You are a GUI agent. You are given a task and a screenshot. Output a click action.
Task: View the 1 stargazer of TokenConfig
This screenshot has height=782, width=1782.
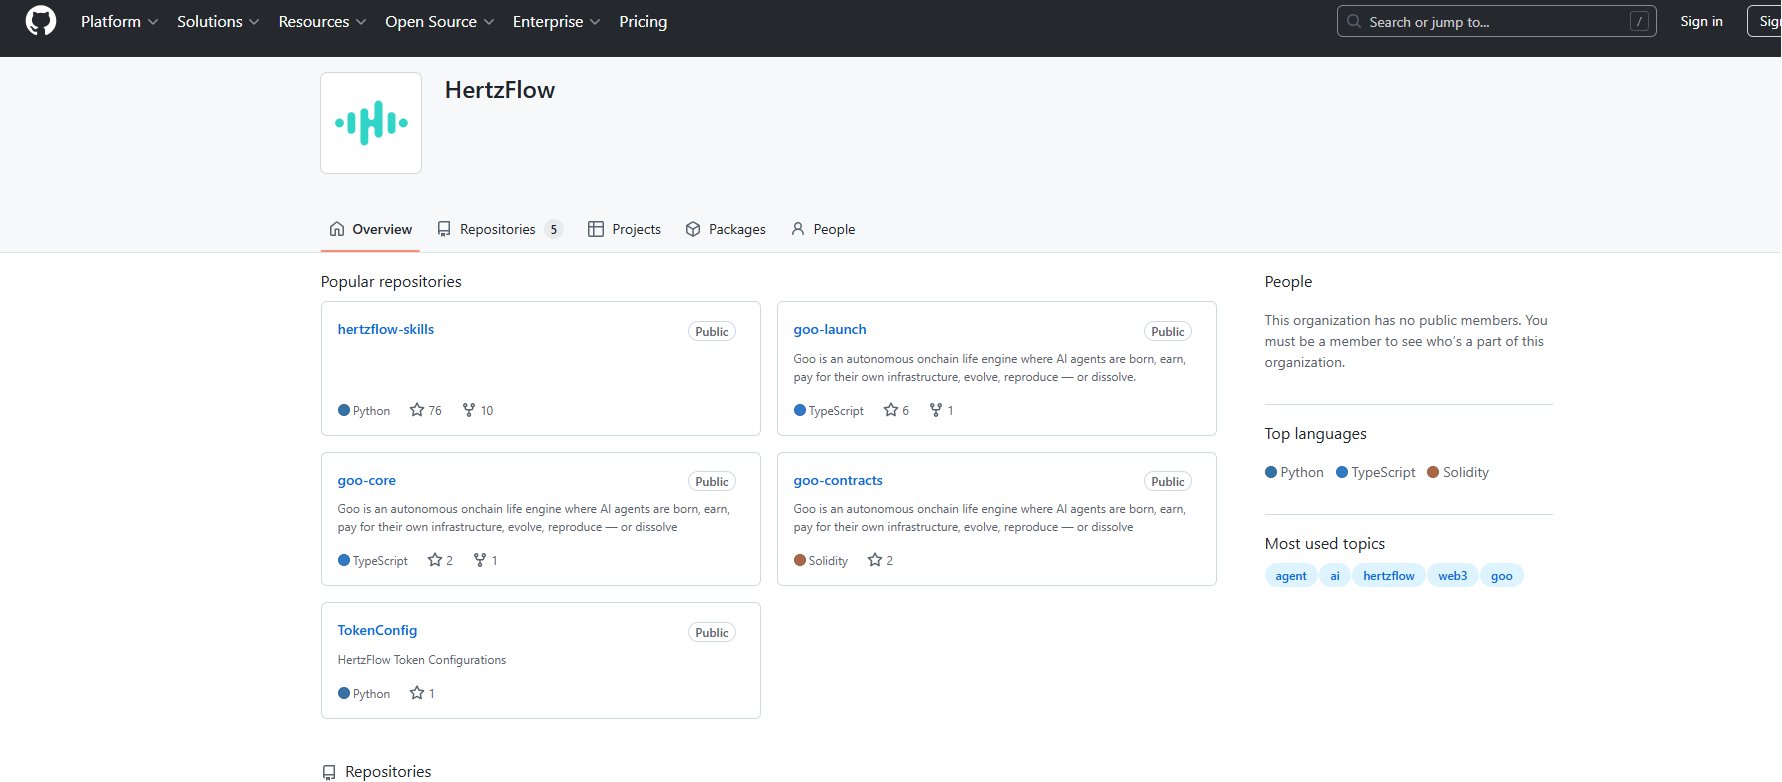click(422, 693)
